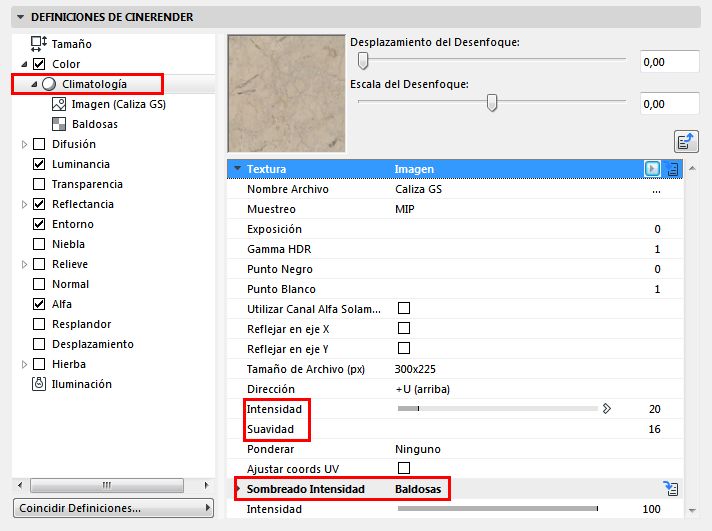This screenshot has height=531, width=712.
Task: Toggle the Color channel checkbox
Action: (x=39, y=64)
